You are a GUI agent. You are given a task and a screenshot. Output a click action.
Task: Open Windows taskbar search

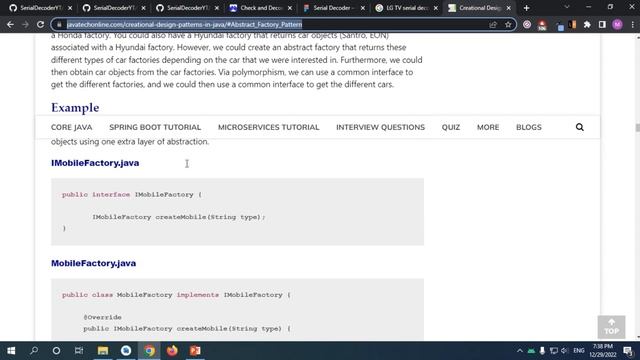34,351
